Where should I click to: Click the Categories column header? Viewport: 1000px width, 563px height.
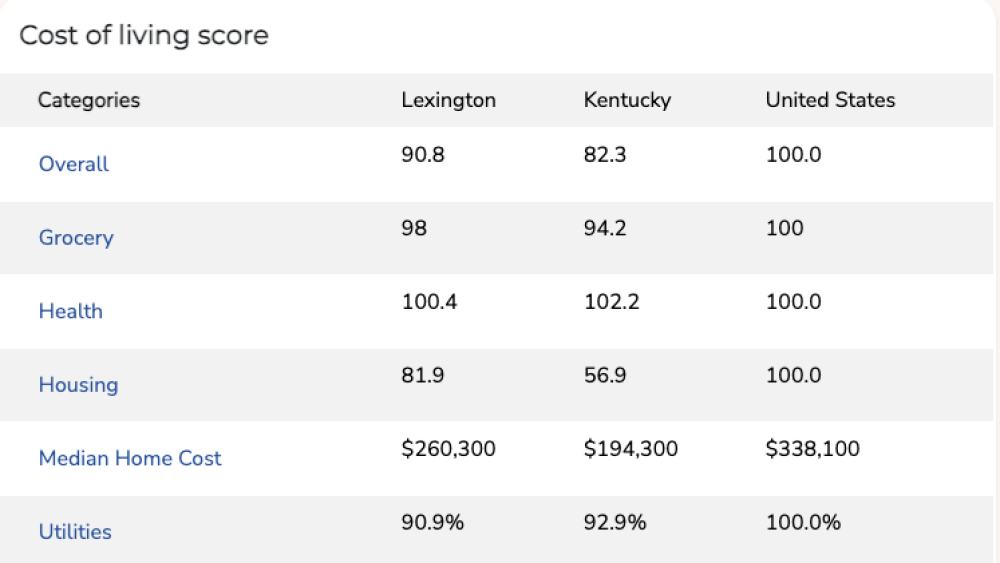89,100
